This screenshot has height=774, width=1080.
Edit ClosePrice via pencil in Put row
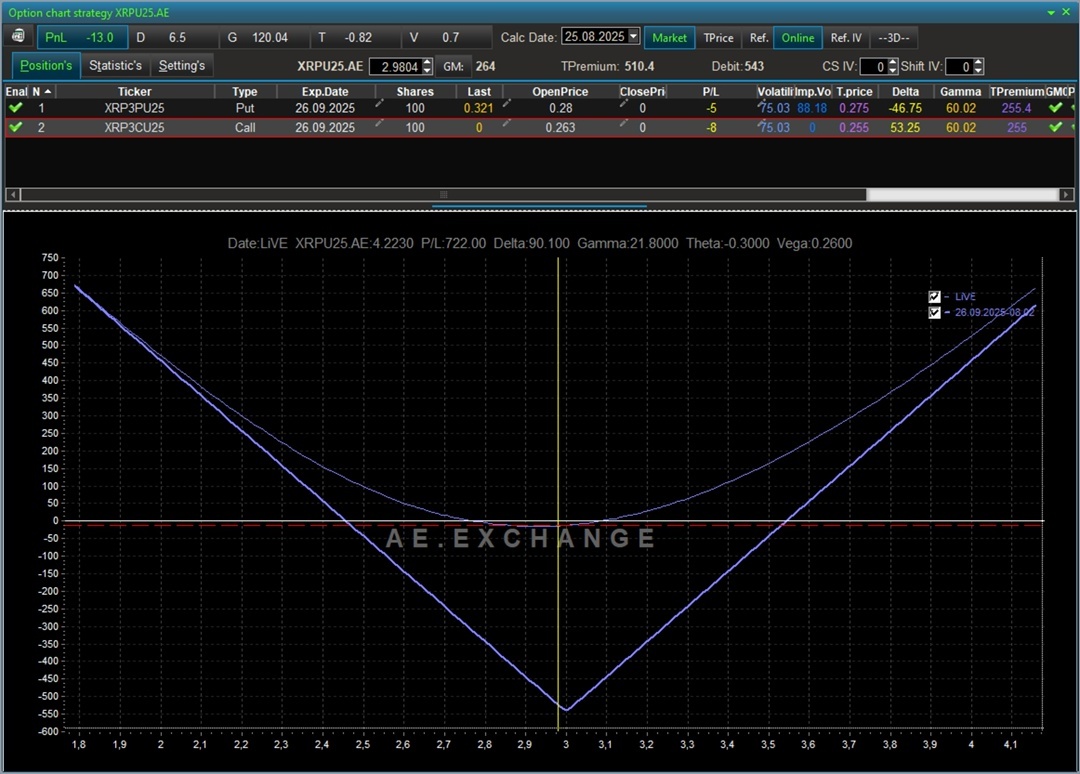click(623, 104)
